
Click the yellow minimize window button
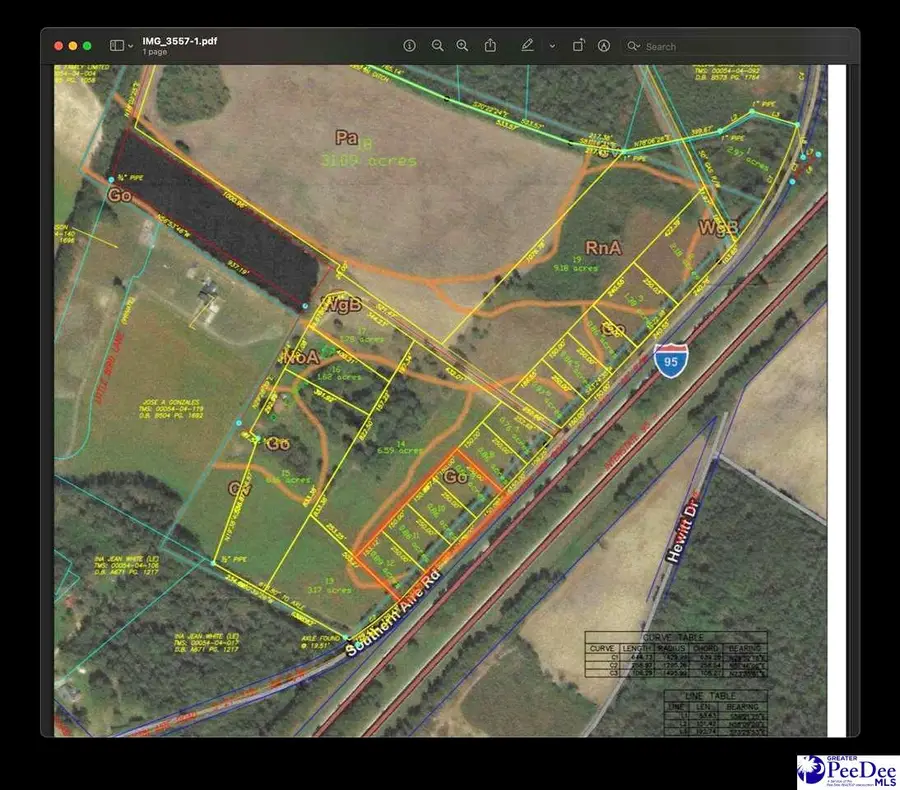click(x=73, y=46)
